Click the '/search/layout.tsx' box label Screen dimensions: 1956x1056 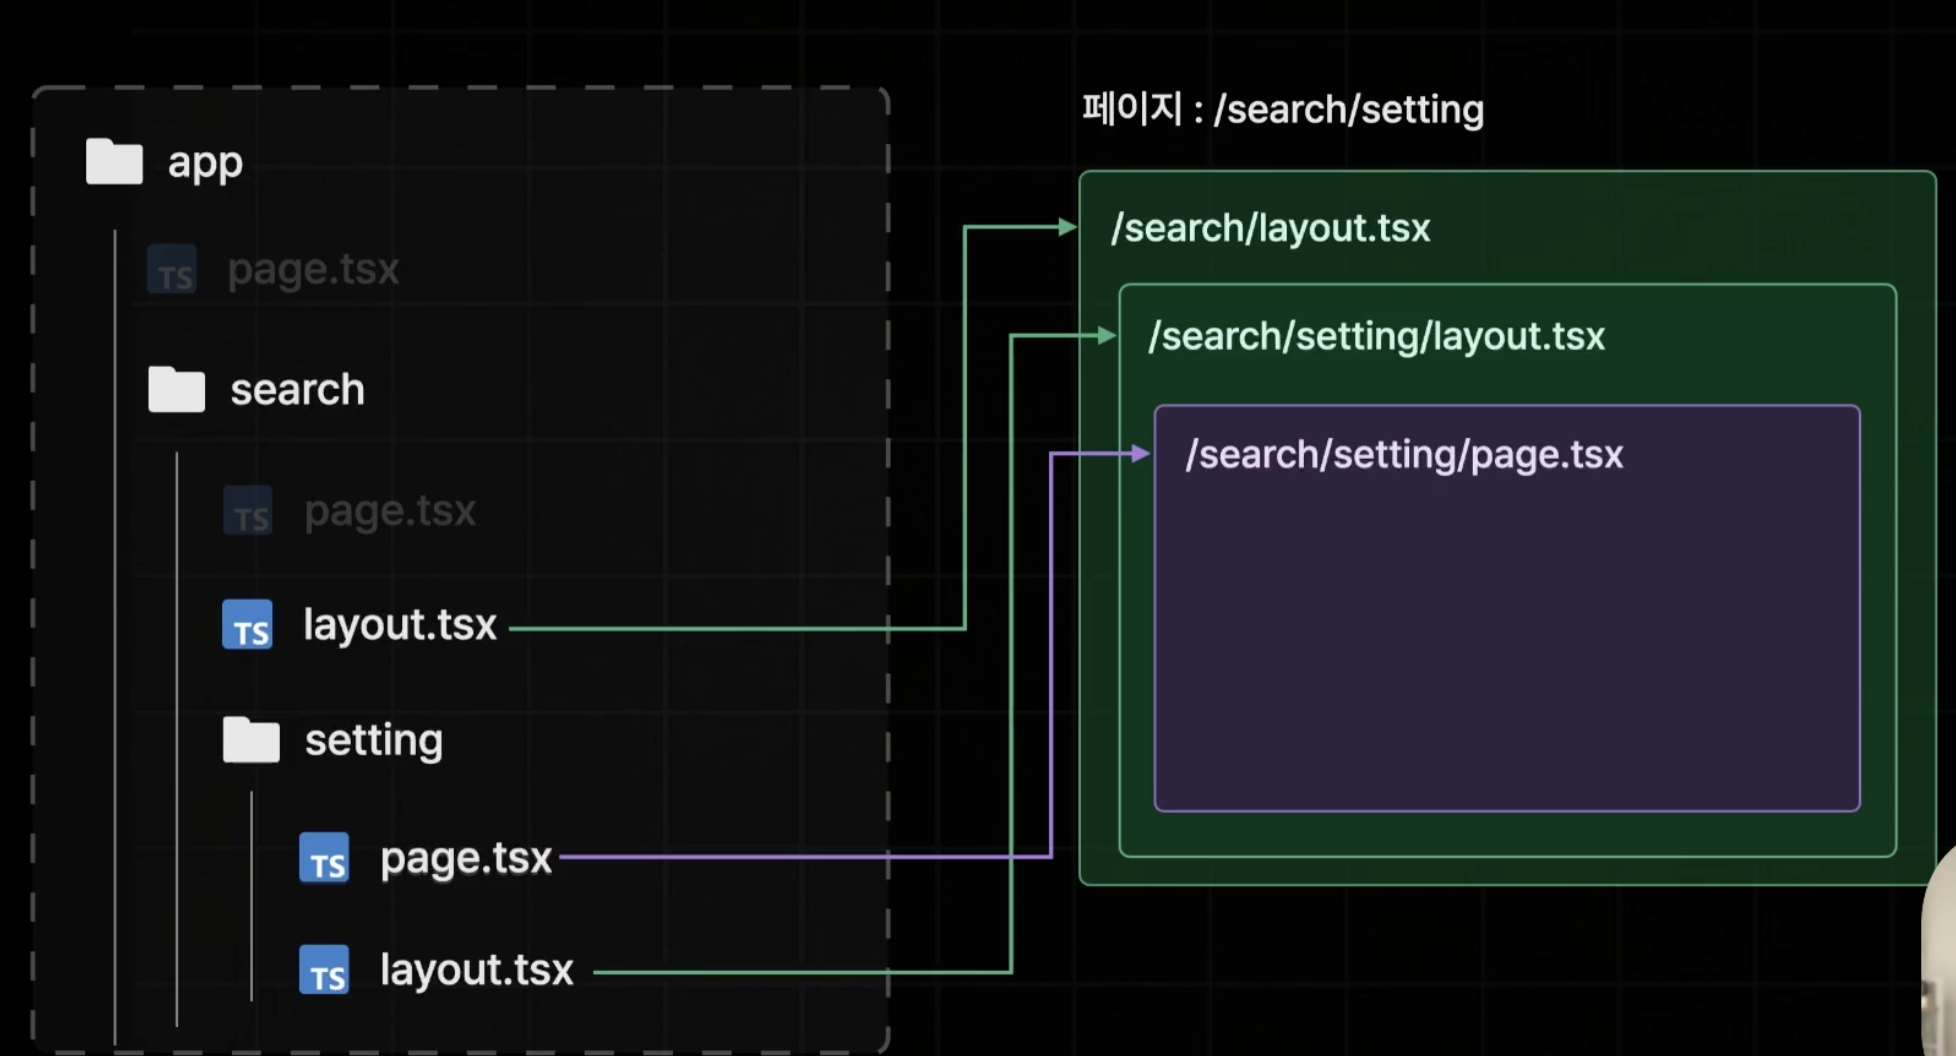[x=1271, y=228]
